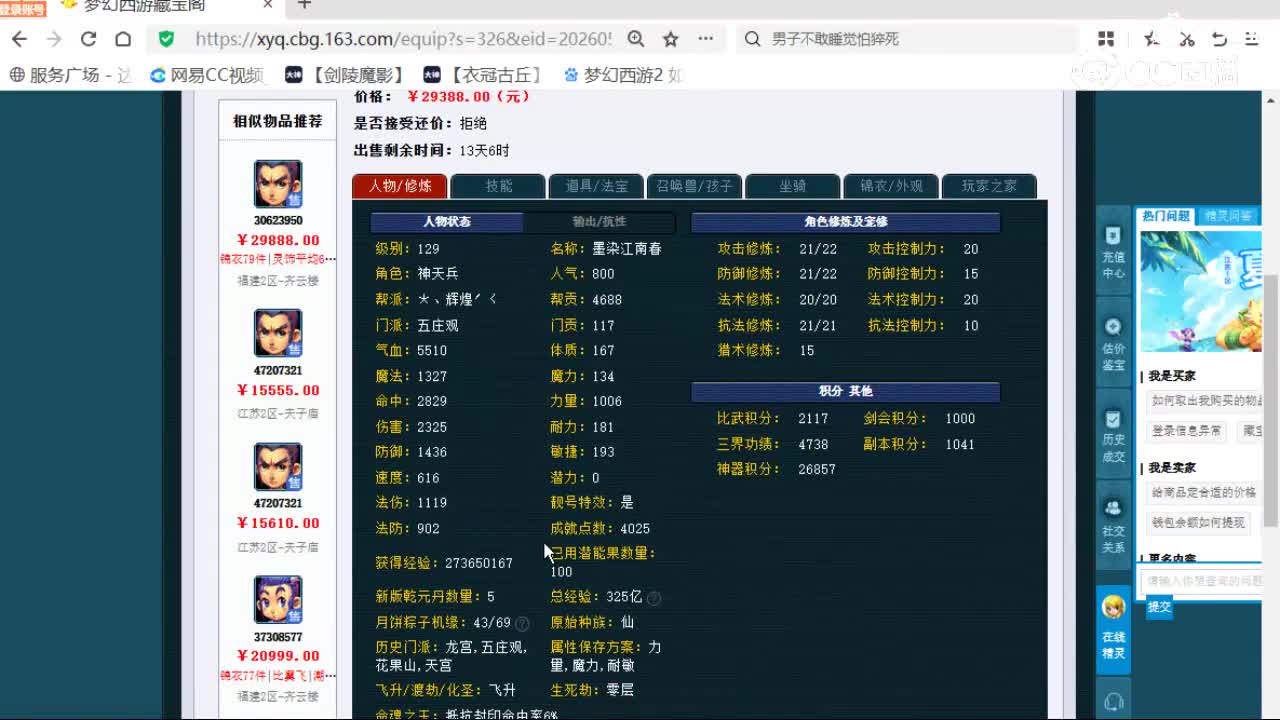1280x720 pixels.
Task: Switch to the 坐骑 tab
Action: [792, 186]
